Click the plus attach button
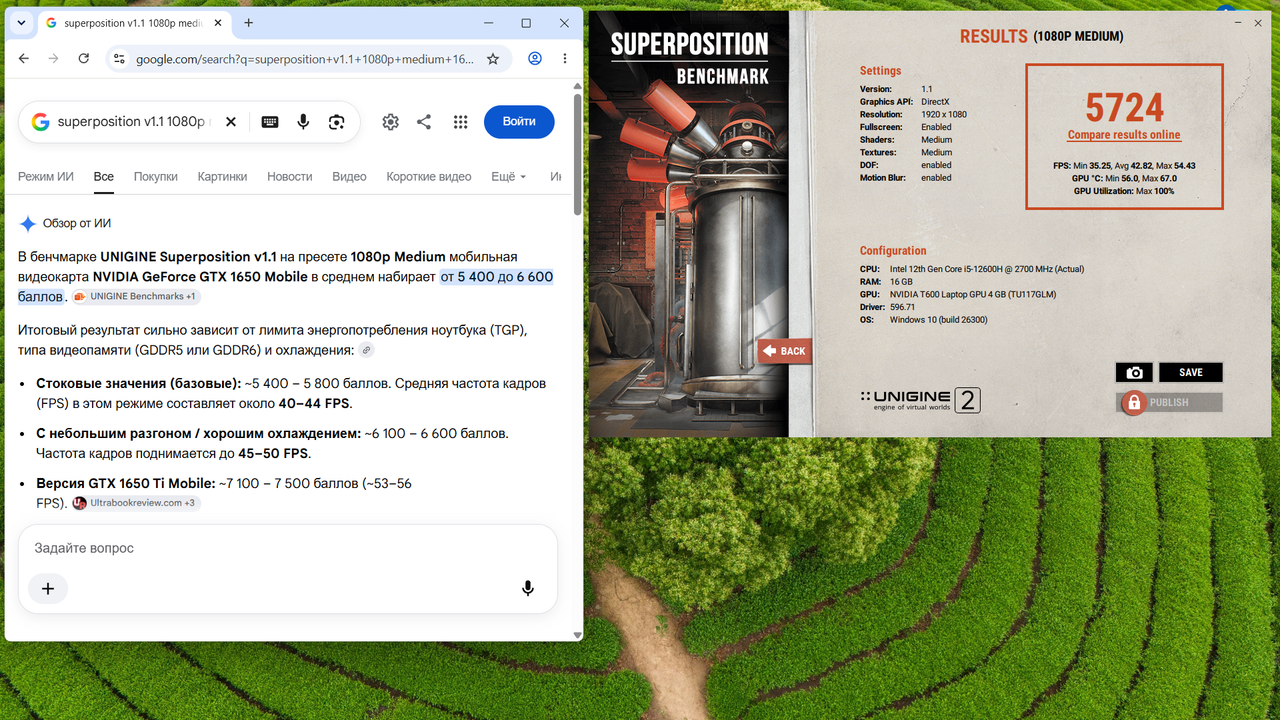The height and width of the screenshot is (720, 1280). (x=48, y=588)
